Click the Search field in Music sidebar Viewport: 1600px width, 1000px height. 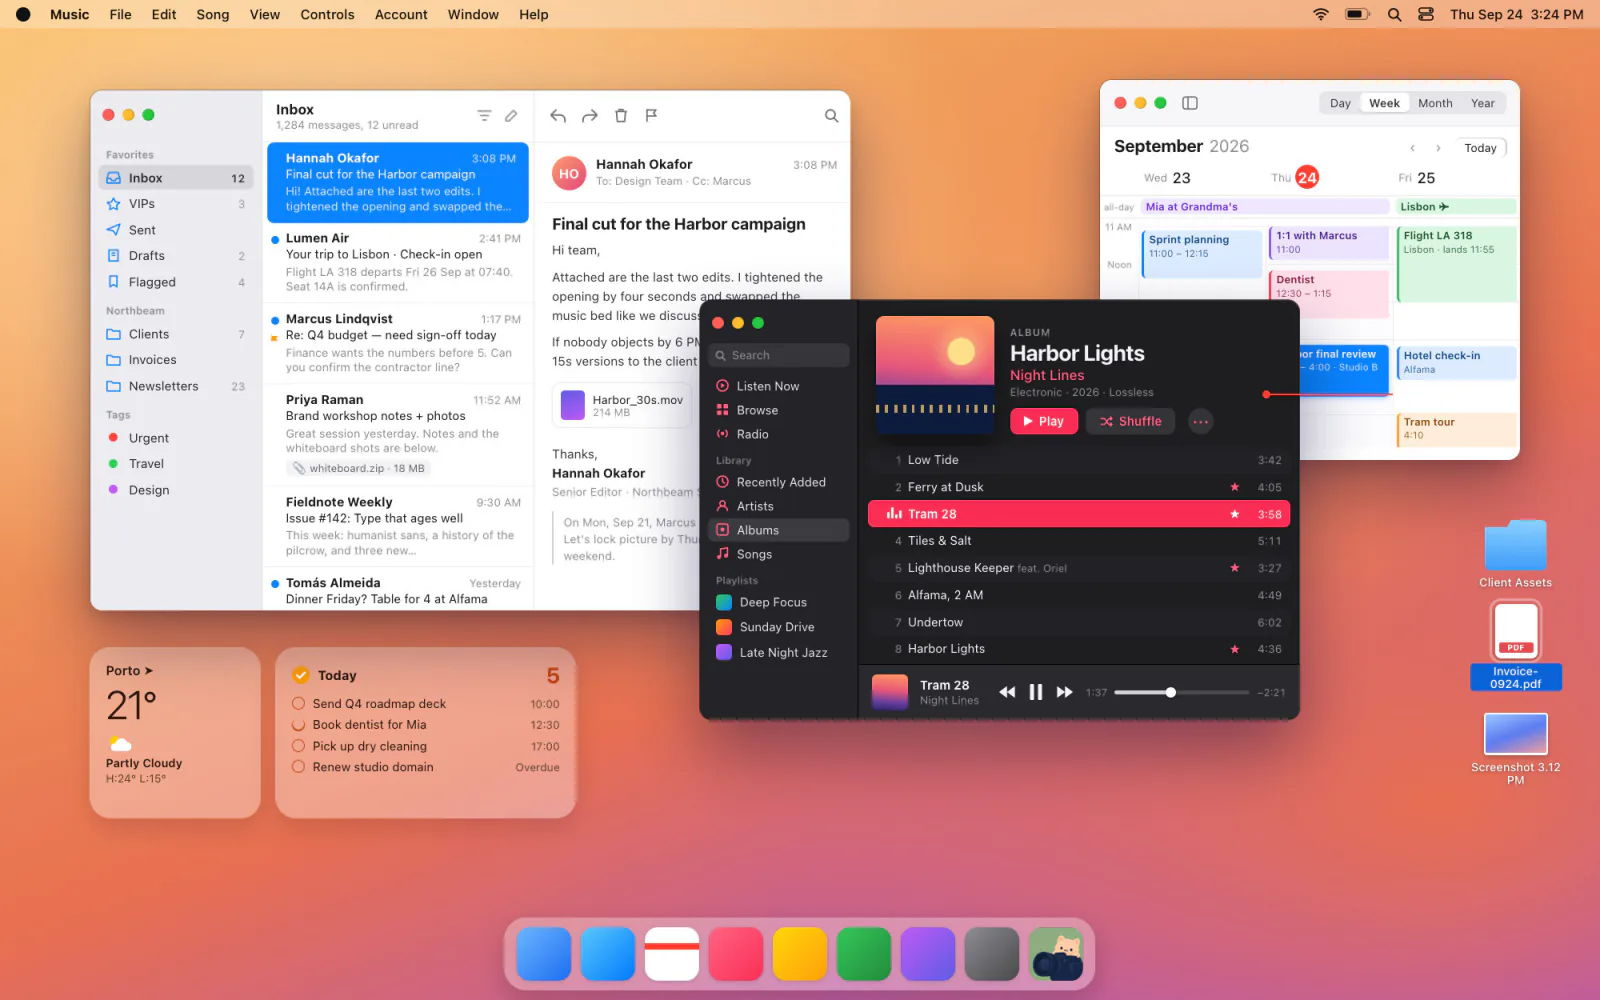779,355
